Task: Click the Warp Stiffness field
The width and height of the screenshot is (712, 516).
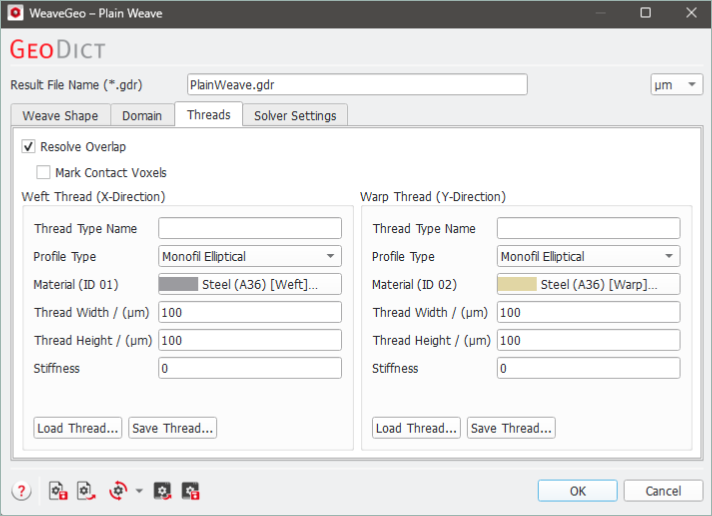Action: point(588,368)
